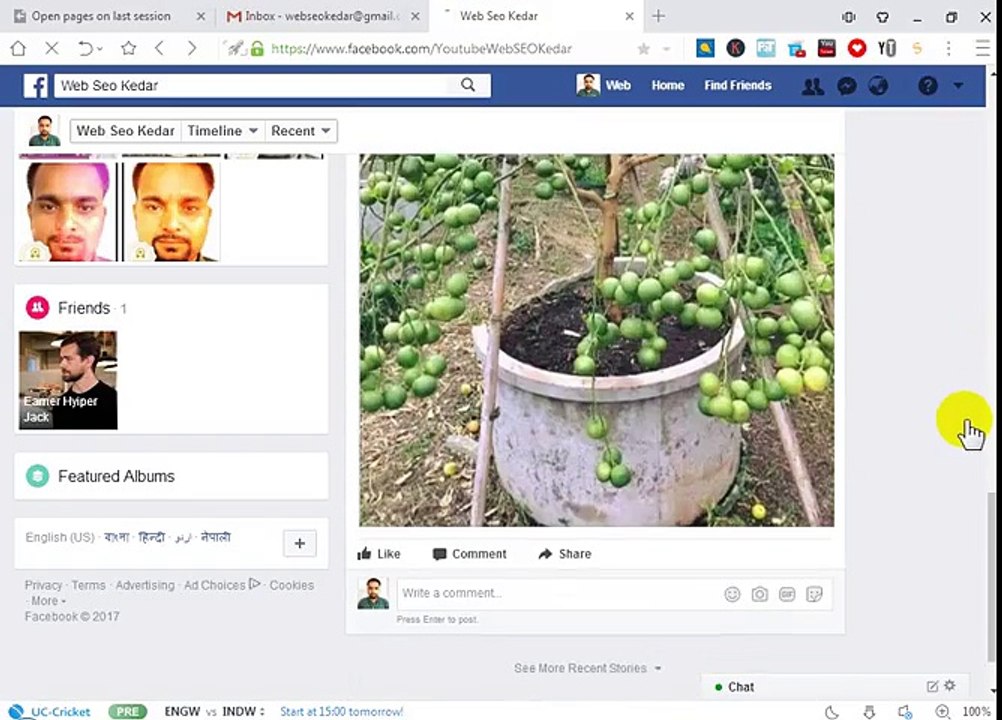Start a new message from chat bar

point(932,686)
